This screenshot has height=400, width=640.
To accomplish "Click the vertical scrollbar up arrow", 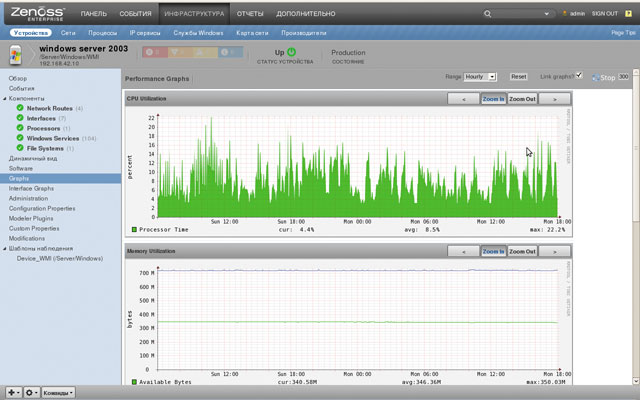I will (636, 72).
